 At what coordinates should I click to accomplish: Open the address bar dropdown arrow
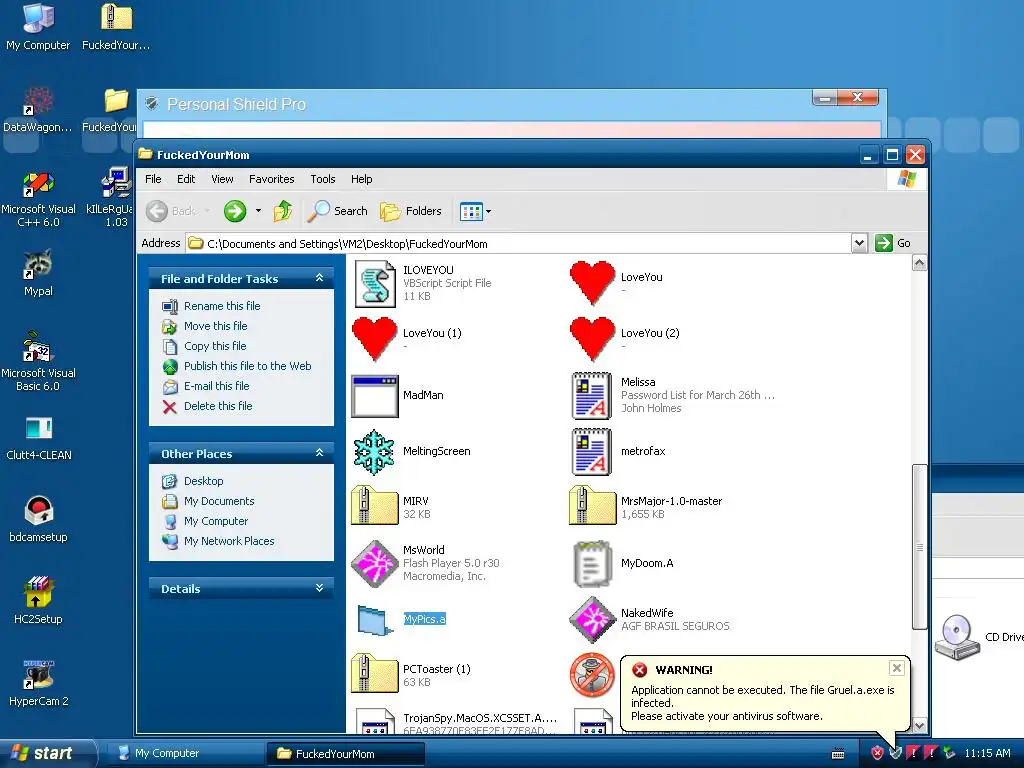pos(859,243)
